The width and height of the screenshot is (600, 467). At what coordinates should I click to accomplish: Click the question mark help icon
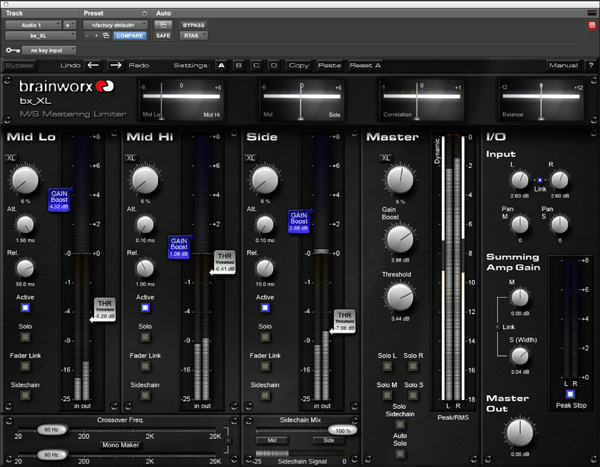(x=591, y=65)
